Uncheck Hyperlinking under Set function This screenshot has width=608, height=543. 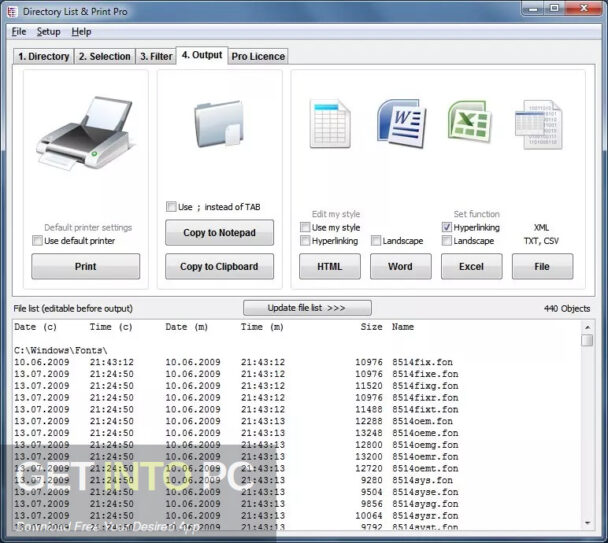point(447,227)
